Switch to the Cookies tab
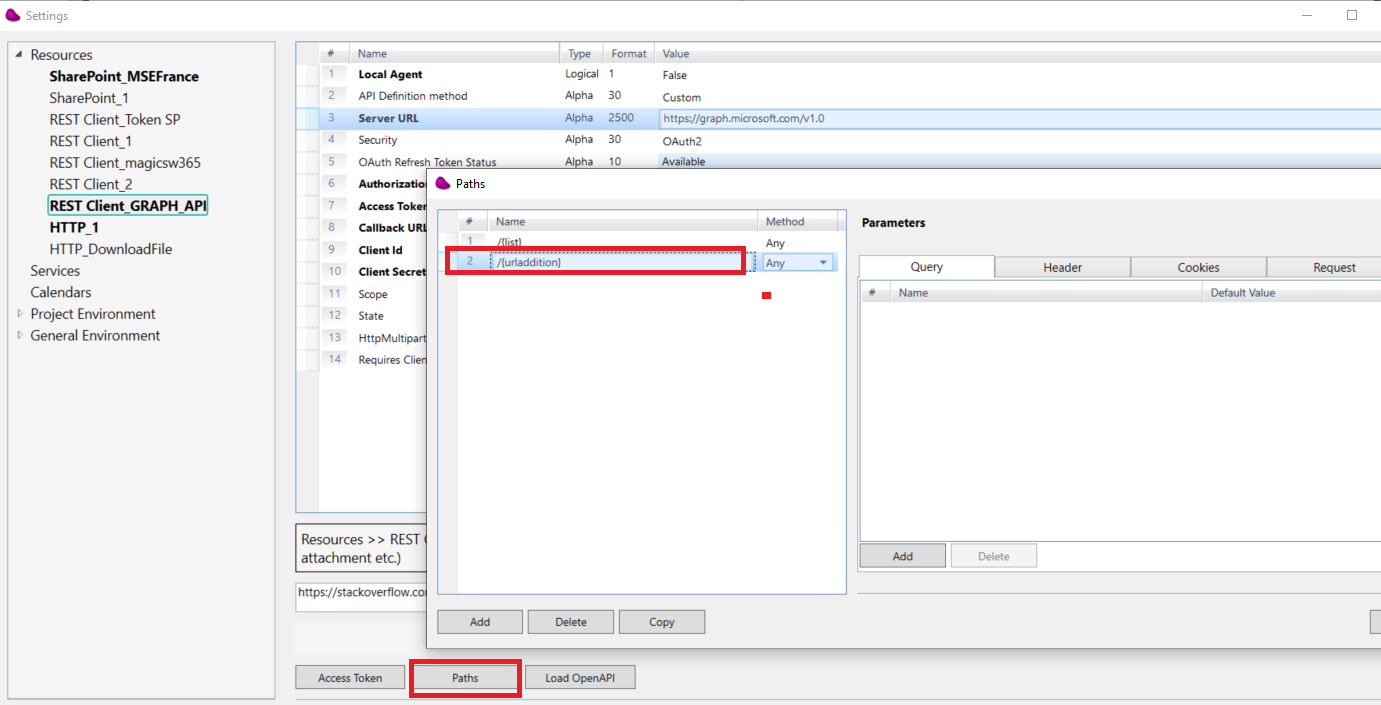The width and height of the screenshot is (1381, 705). [1197, 266]
